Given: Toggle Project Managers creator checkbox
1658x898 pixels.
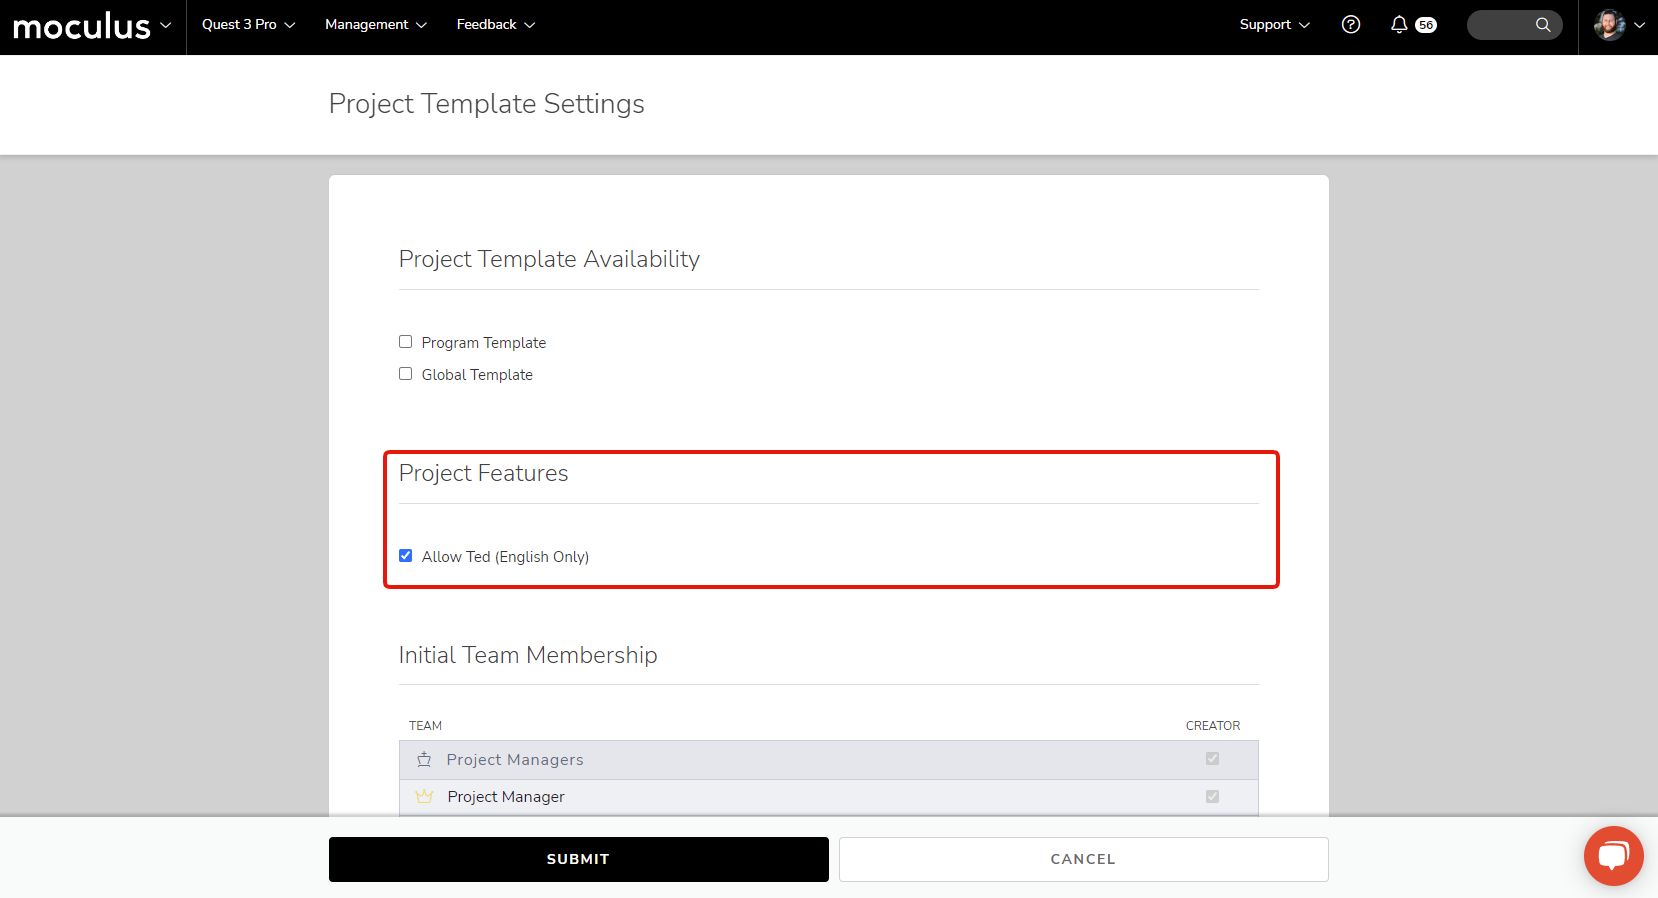Looking at the screenshot, I should (x=1212, y=759).
